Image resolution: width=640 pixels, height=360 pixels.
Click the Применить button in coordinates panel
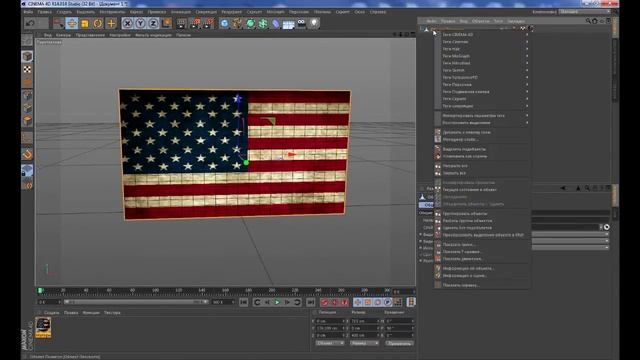(x=399, y=344)
